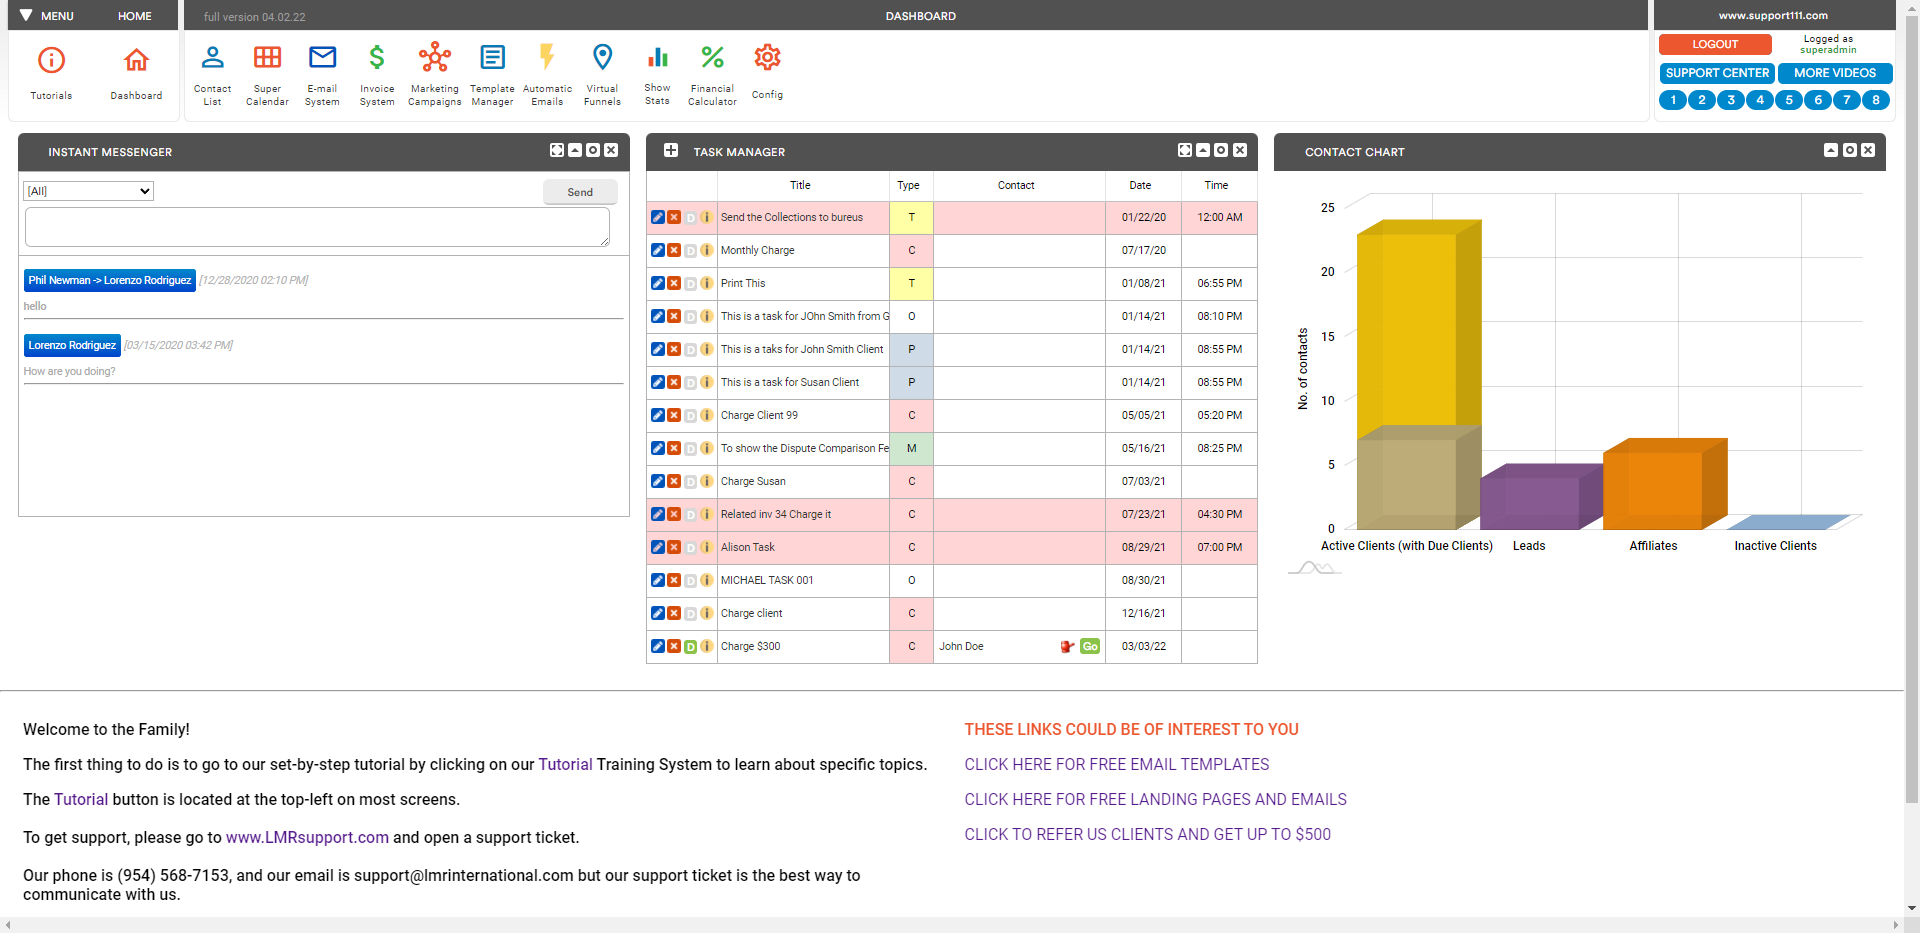This screenshot has width=1920, height=933.
Task: Open video number 1
Action: tap(1673, 100)
